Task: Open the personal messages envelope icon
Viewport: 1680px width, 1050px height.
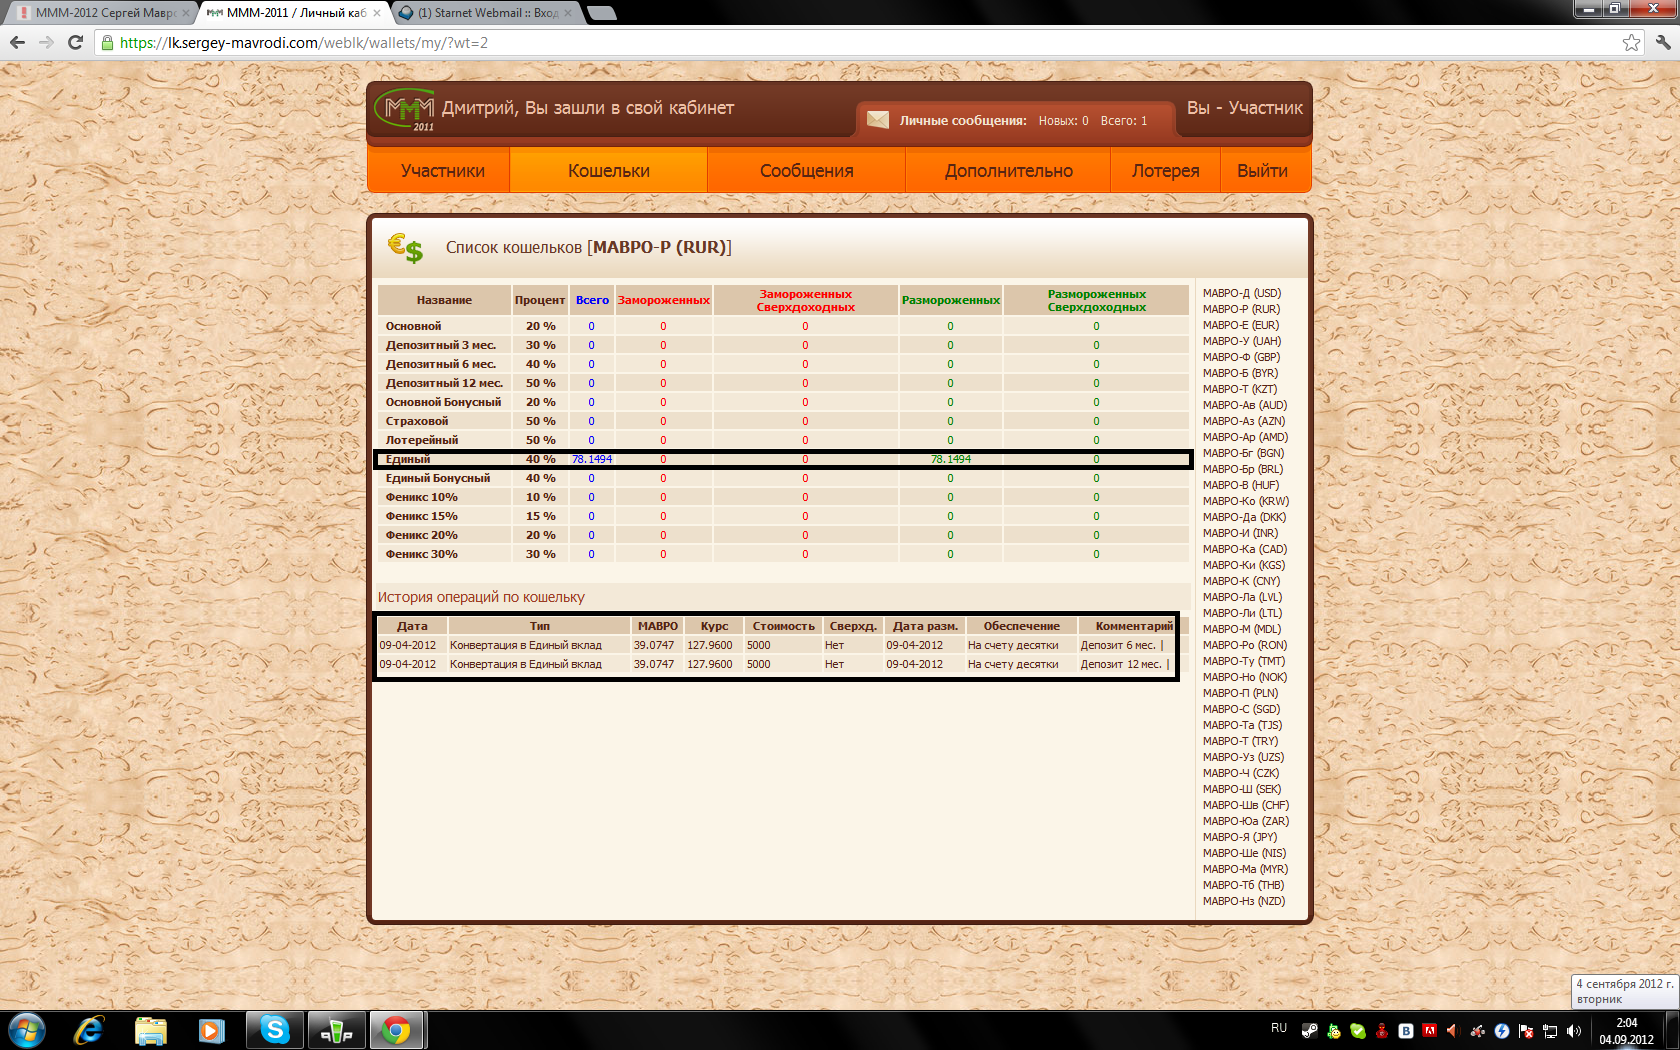Action: [x=878, y=120]
